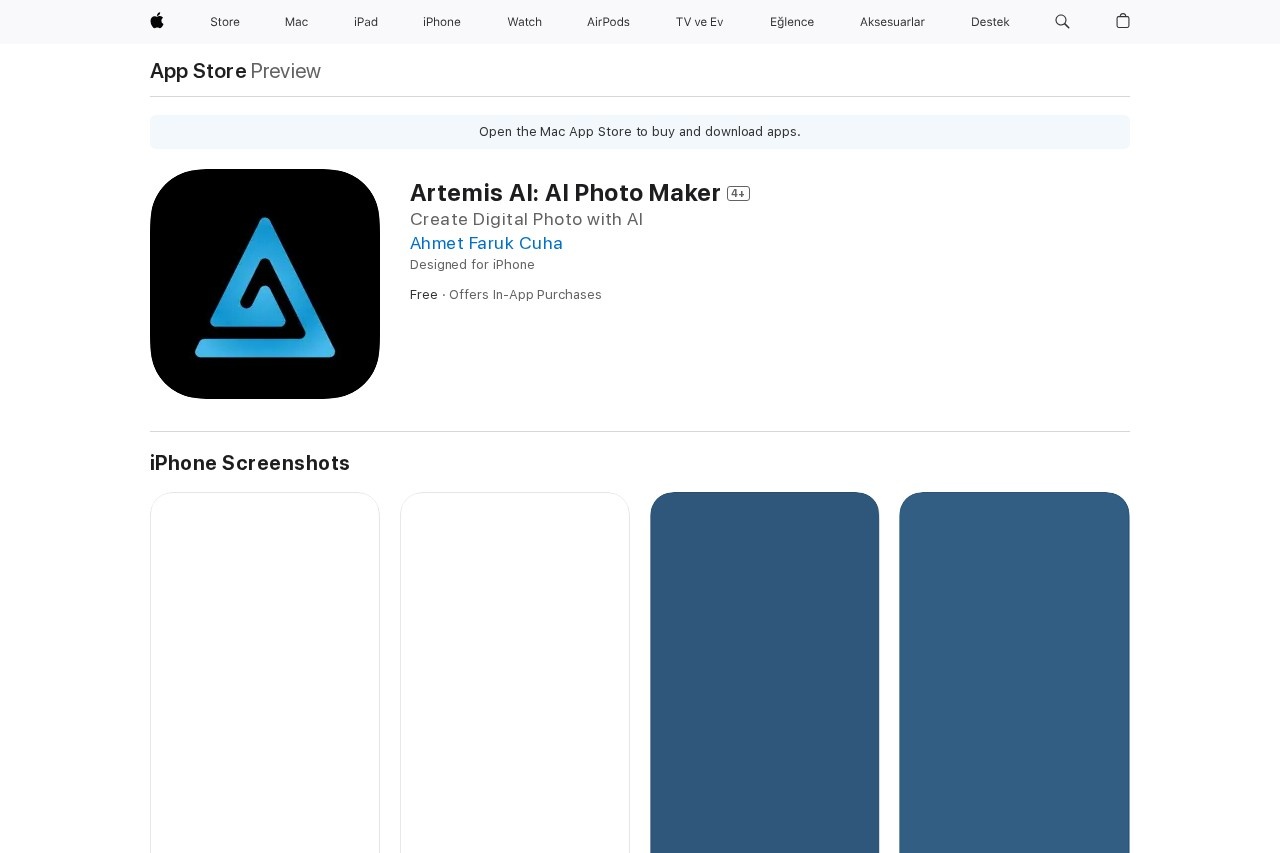The height and width of the screenshot is (853, 1280).
Task: Open the search magnifier icon
Action: [x=1062, y=21]
